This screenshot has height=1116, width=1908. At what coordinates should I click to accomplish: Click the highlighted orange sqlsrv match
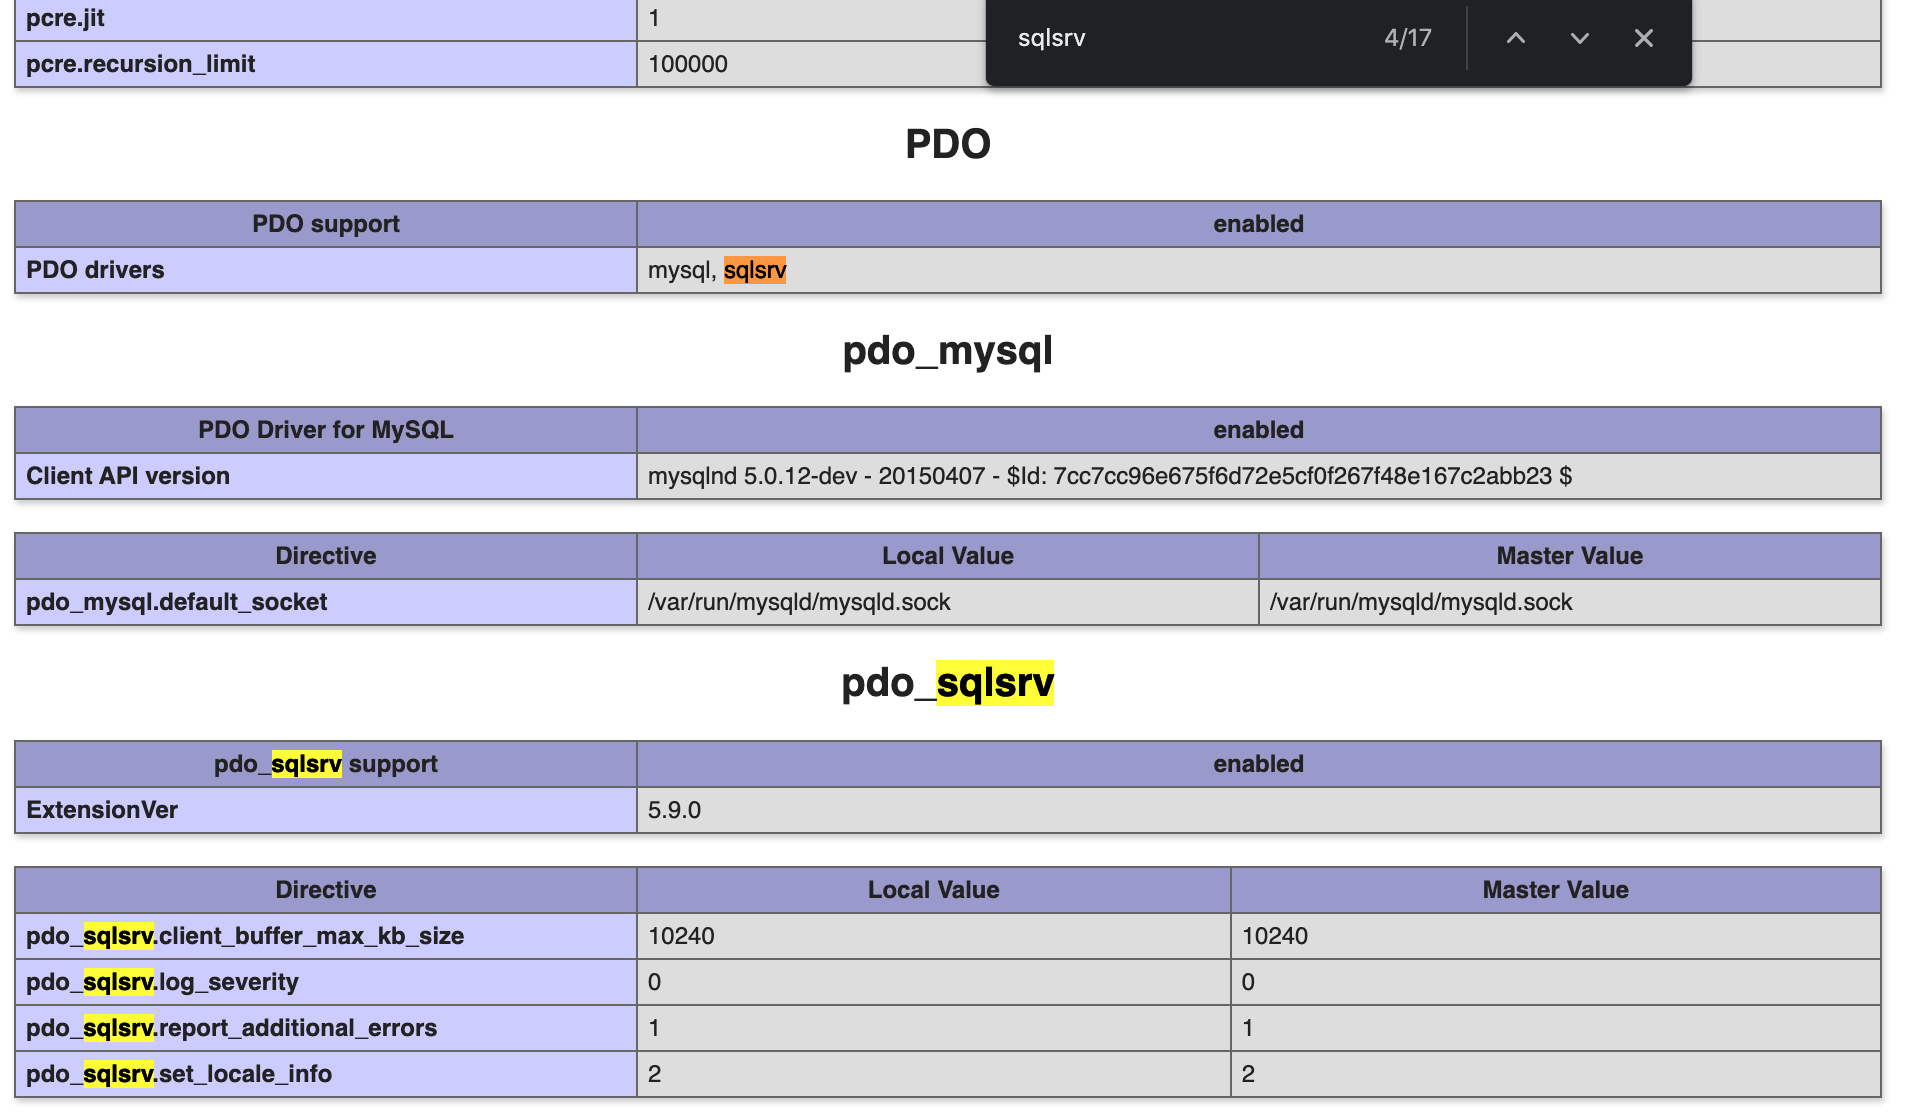coord(755,269)
